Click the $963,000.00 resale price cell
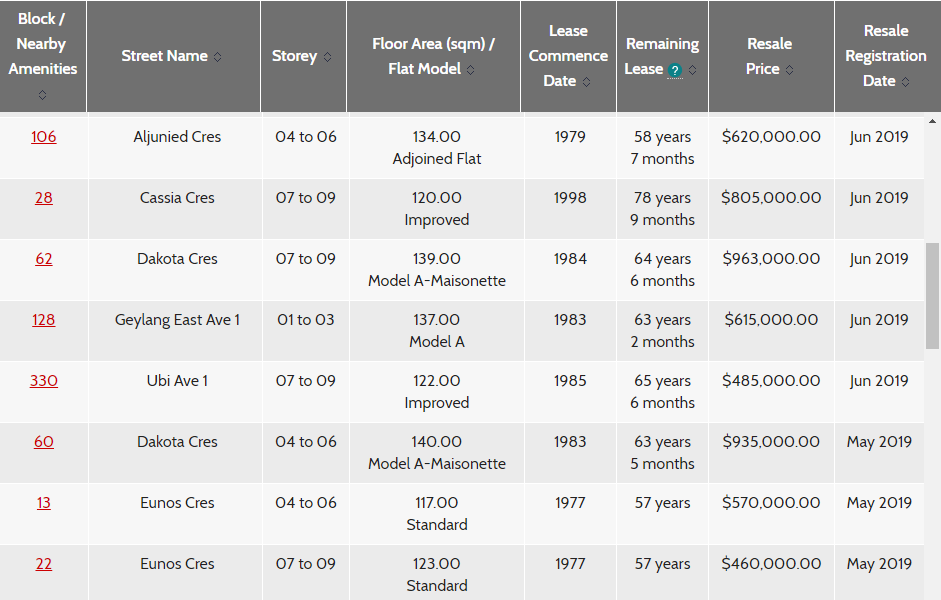This screenshot has height=600, width=941. coord(771,259)
